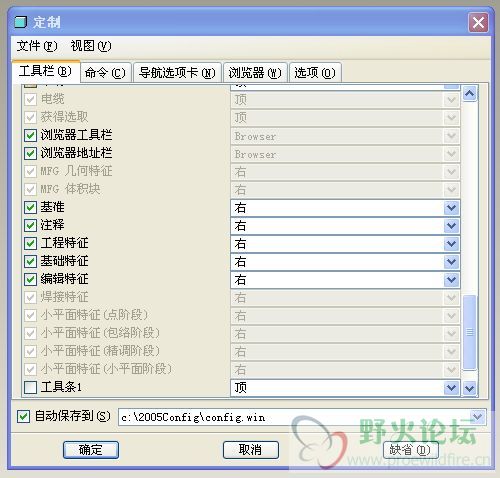Click the 定制 dialog title icon

(20, 22)
